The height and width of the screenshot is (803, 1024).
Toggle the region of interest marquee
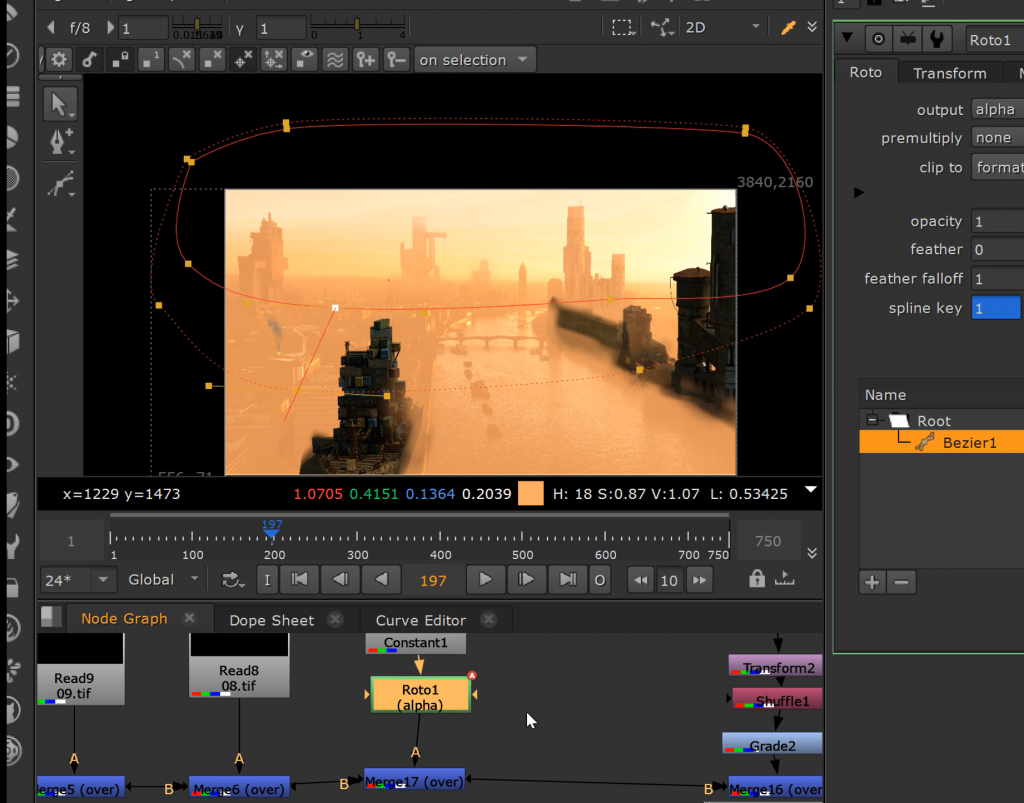621,28
